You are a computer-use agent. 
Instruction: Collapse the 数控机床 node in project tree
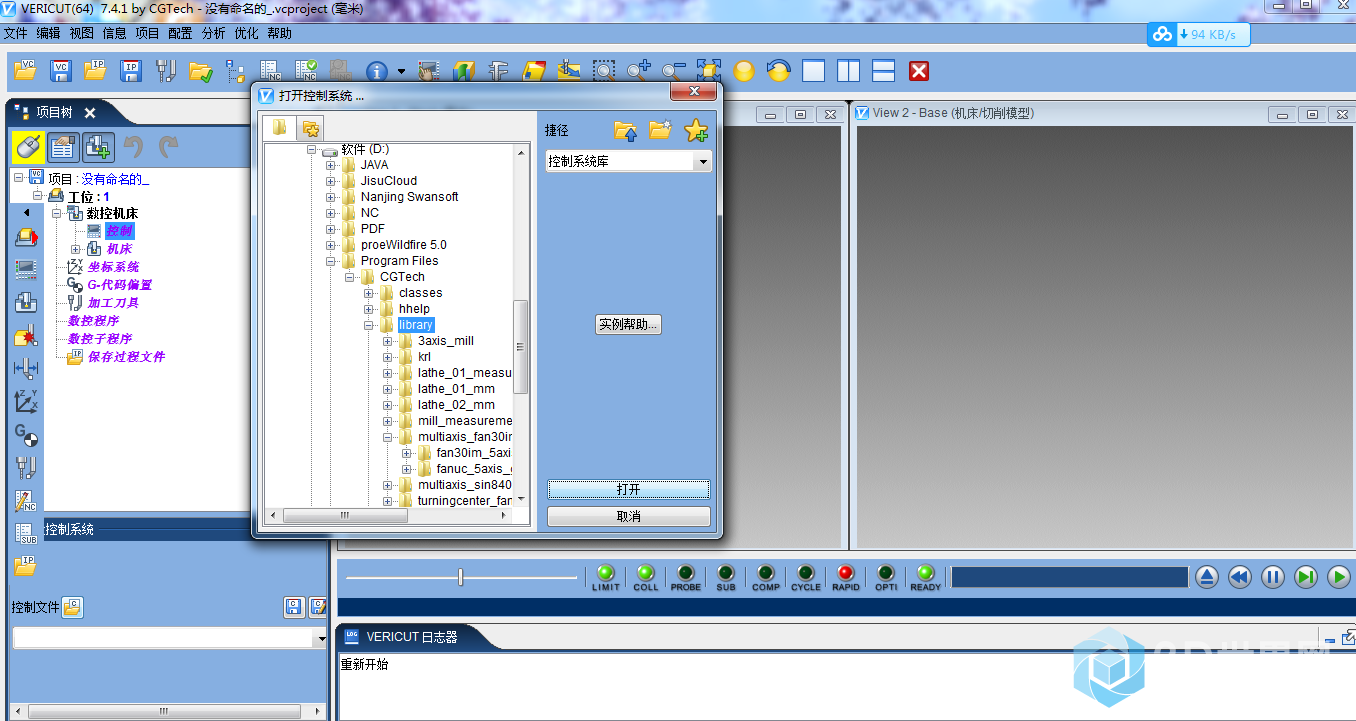[57, 214]
